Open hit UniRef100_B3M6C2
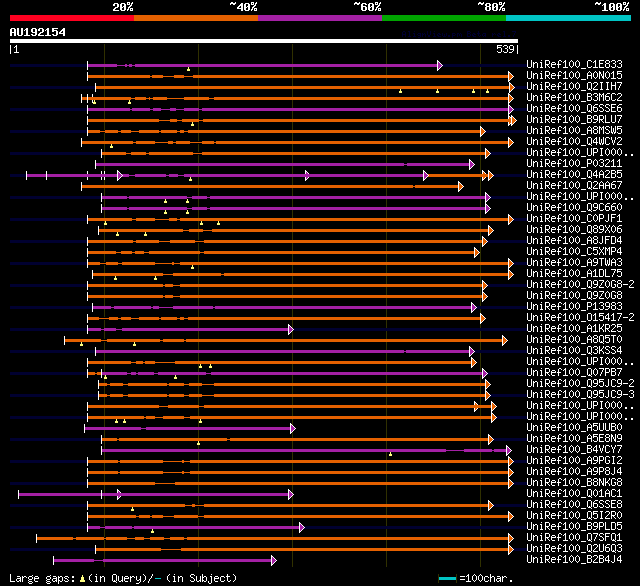Screen dimensions: 640x586 coord(574,97)
